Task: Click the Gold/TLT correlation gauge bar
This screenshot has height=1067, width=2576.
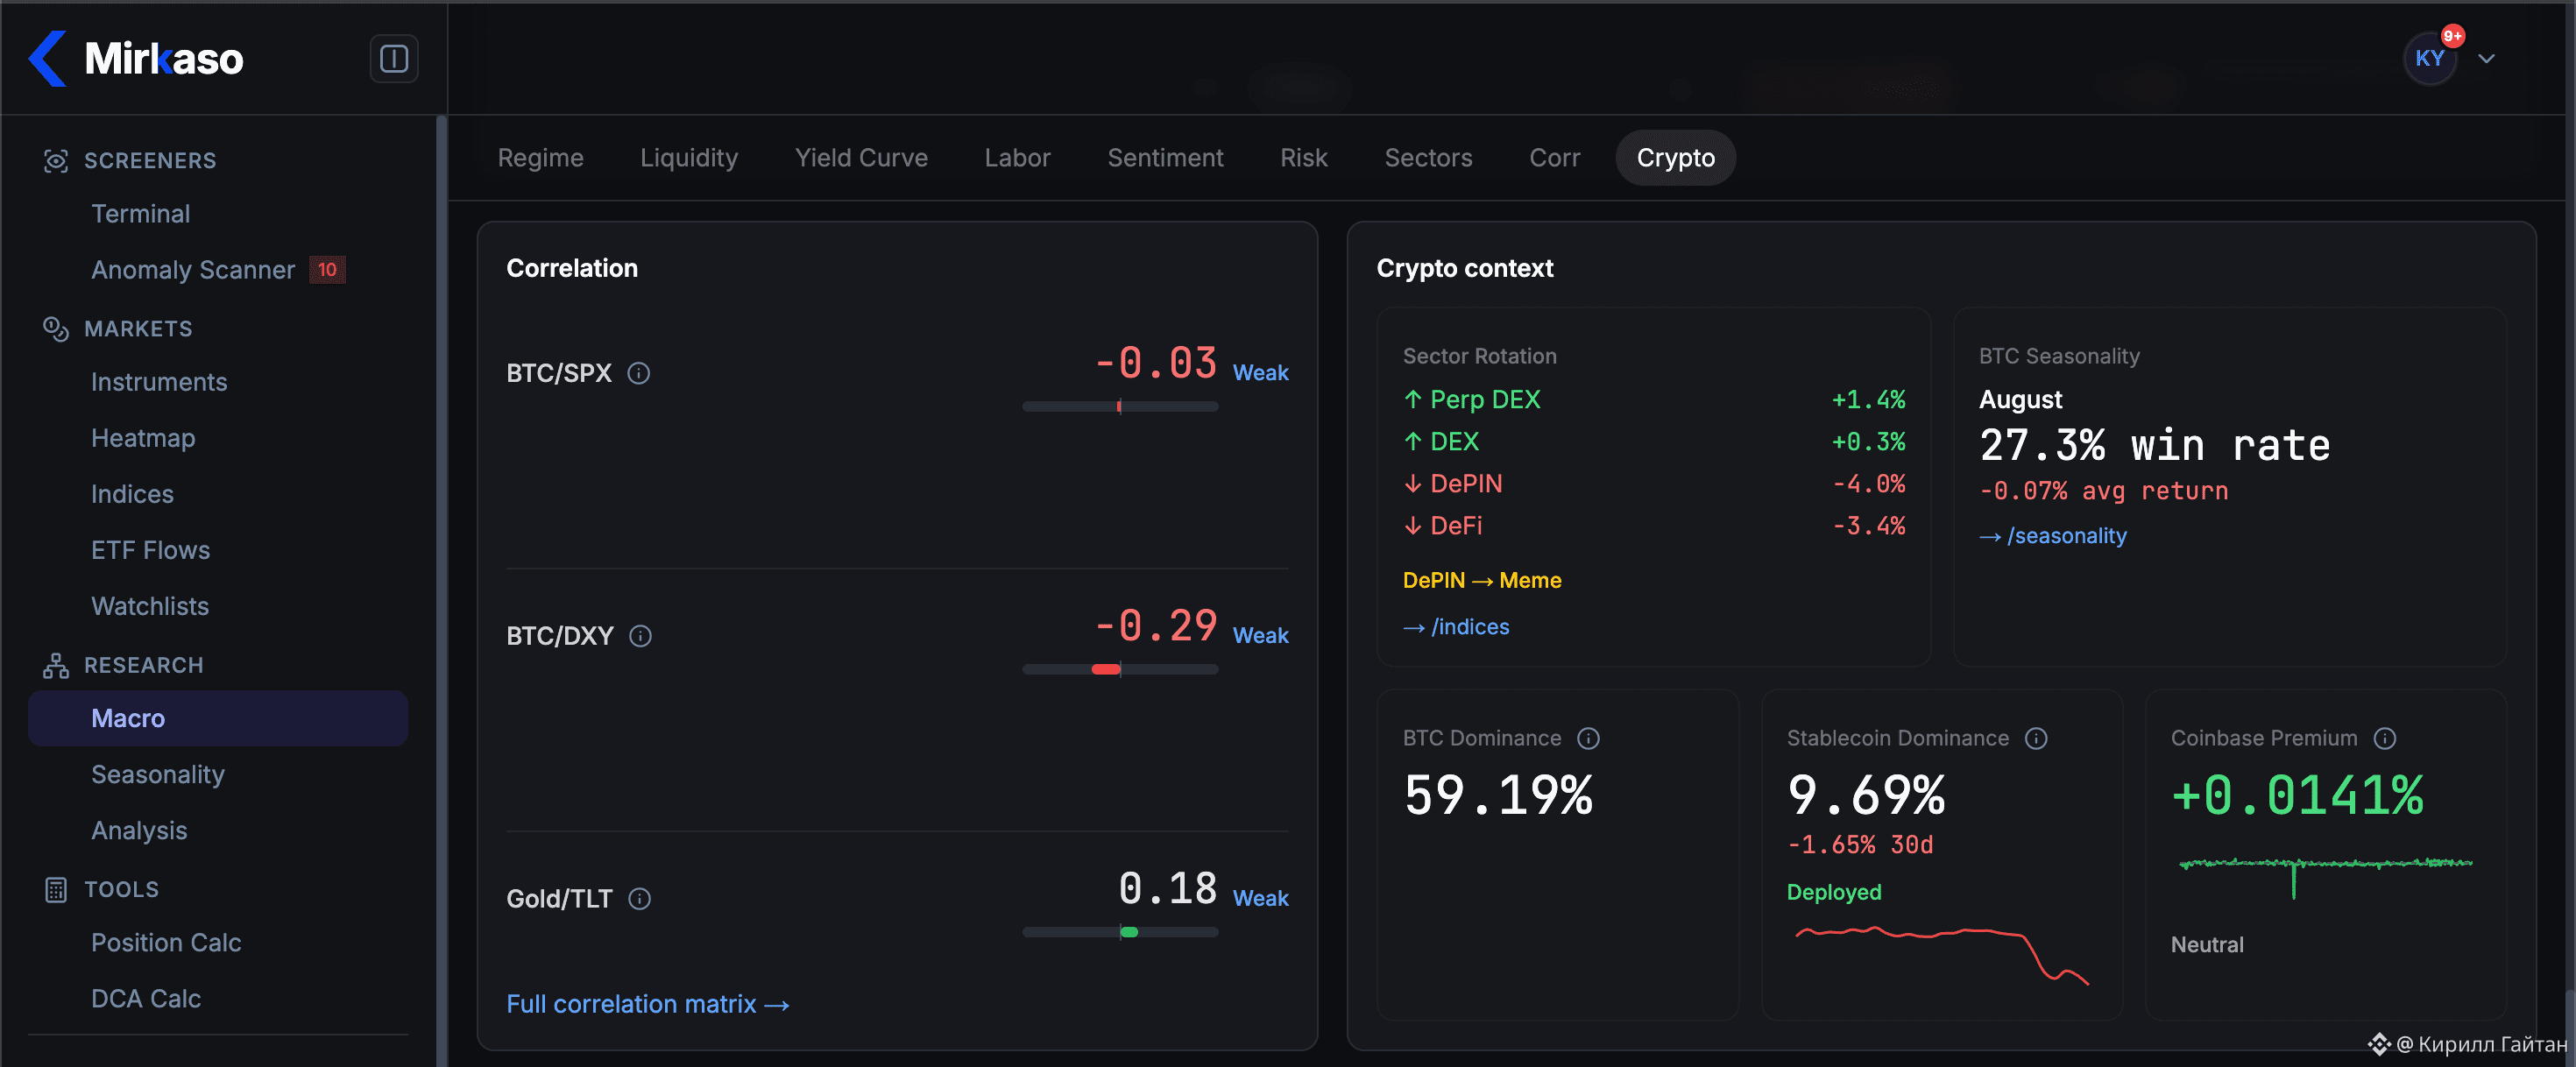Action: pos(1120,932)
